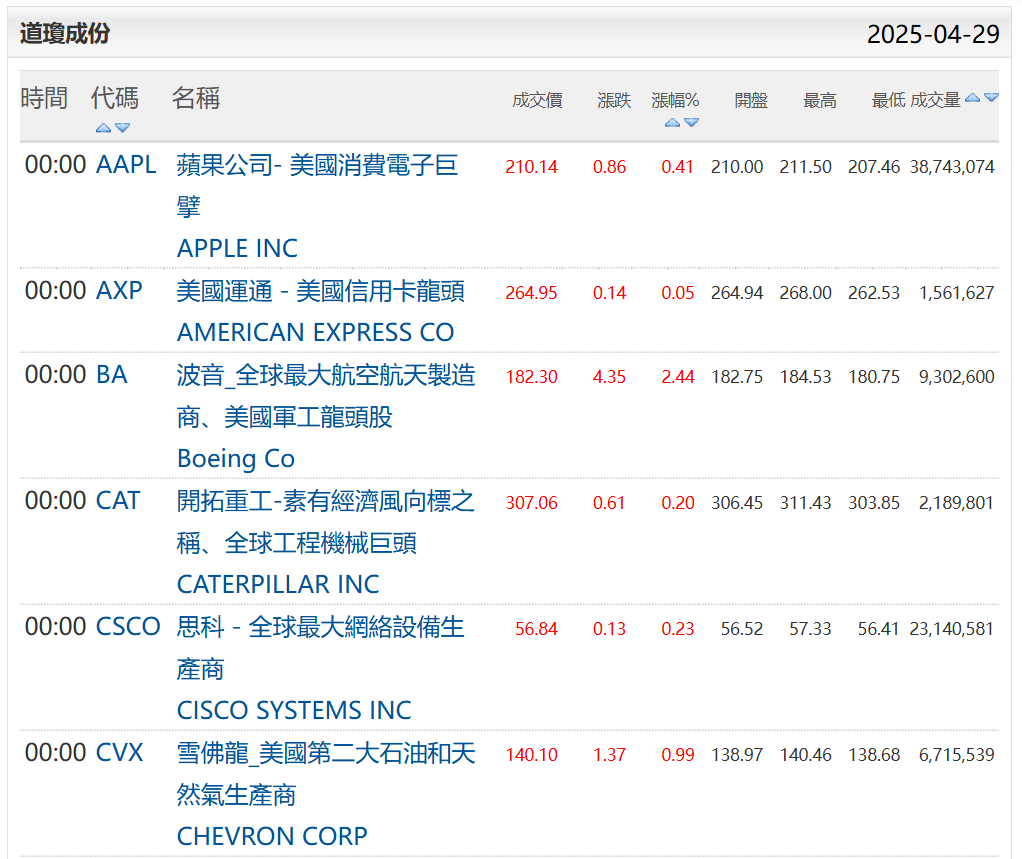Select CVX open value 138.97
Viewport: 1022px width, 859px height.
pos(737,755)
